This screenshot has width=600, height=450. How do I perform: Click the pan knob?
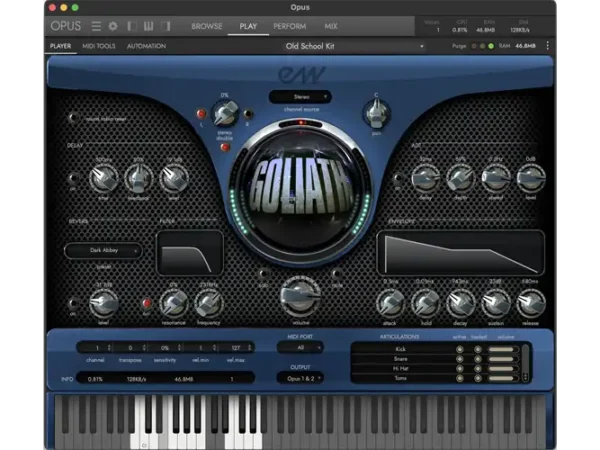[x=376, y=113]
